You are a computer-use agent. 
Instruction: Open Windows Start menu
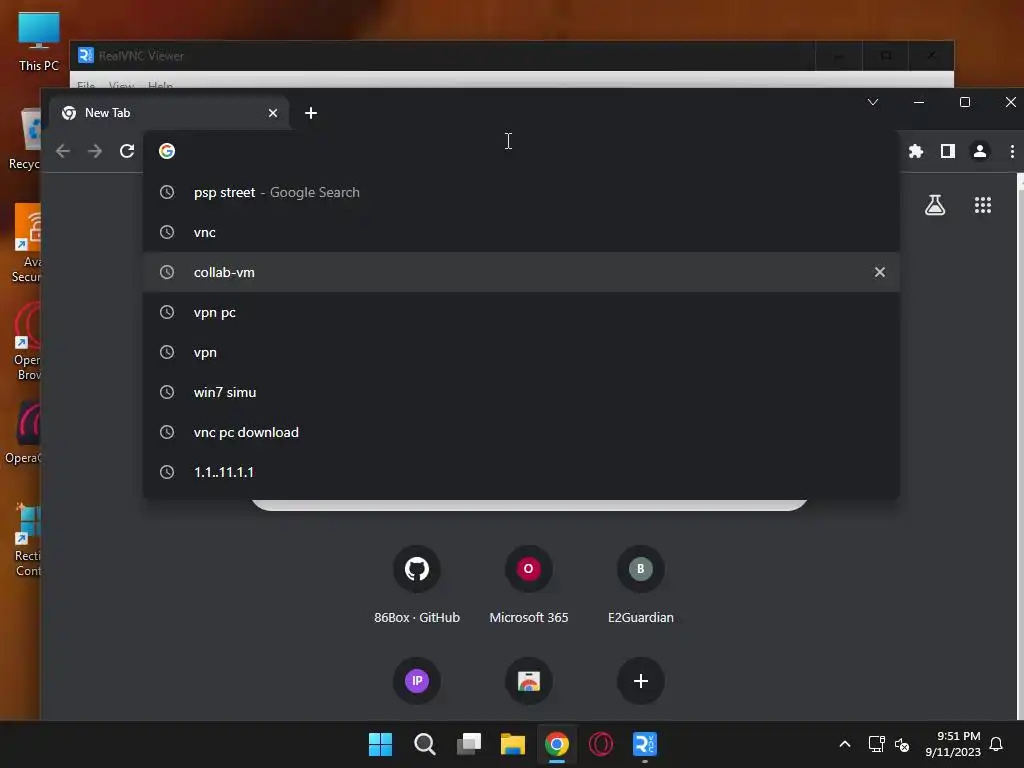380,744
